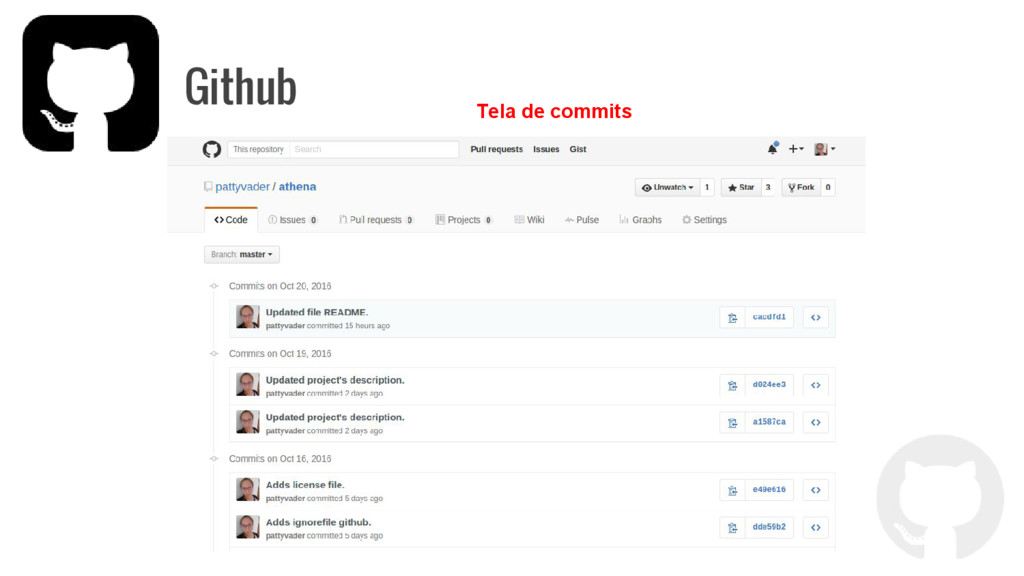Click avatar beside 'Updated file README.' commit
1024x576 pixels.
point(248,317)
